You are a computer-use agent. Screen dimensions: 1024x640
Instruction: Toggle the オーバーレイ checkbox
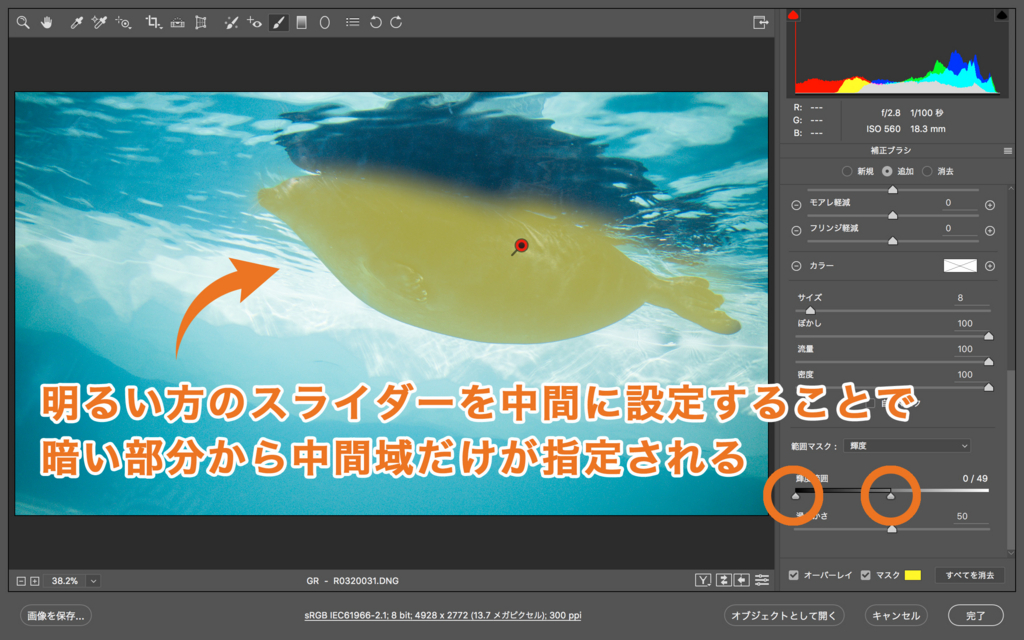click(x=793, y=575)
